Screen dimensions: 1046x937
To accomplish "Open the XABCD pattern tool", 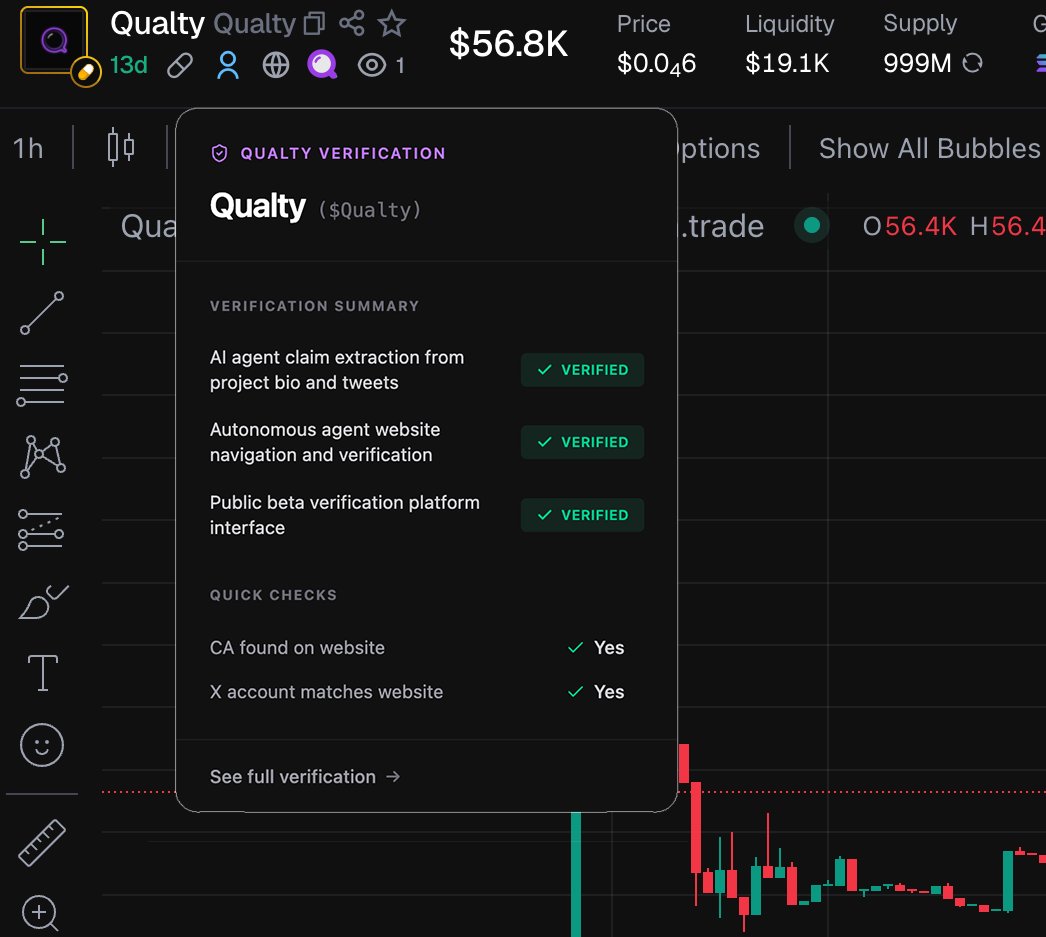I will coord(42,456).
